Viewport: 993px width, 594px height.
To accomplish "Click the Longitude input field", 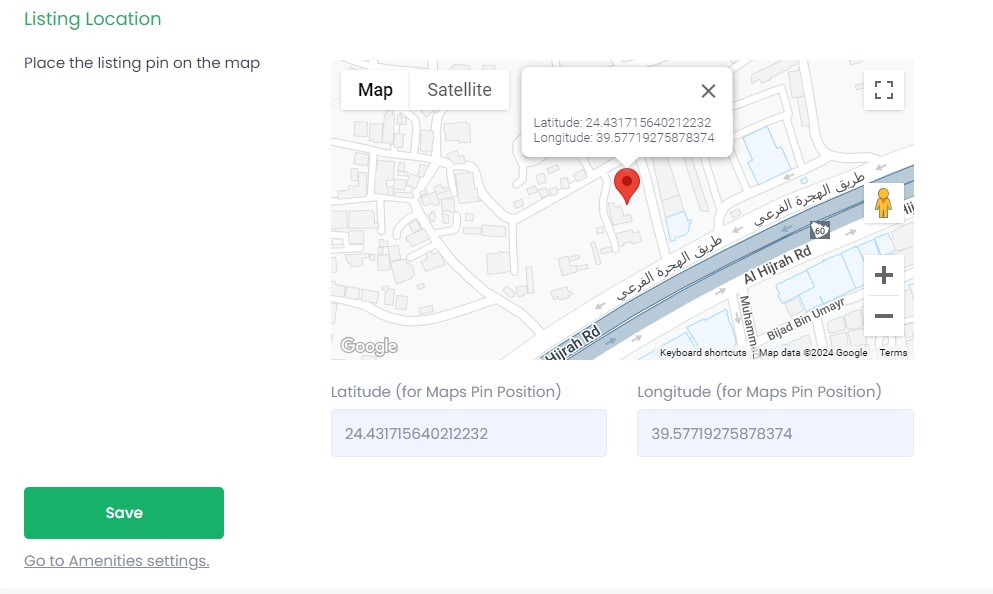I will point(775,433).
